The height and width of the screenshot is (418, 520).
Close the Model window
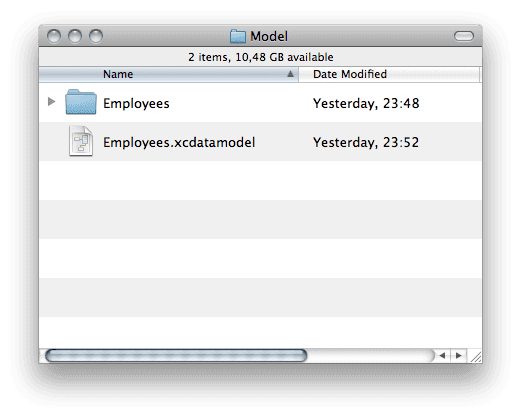(x=54, y=36)
